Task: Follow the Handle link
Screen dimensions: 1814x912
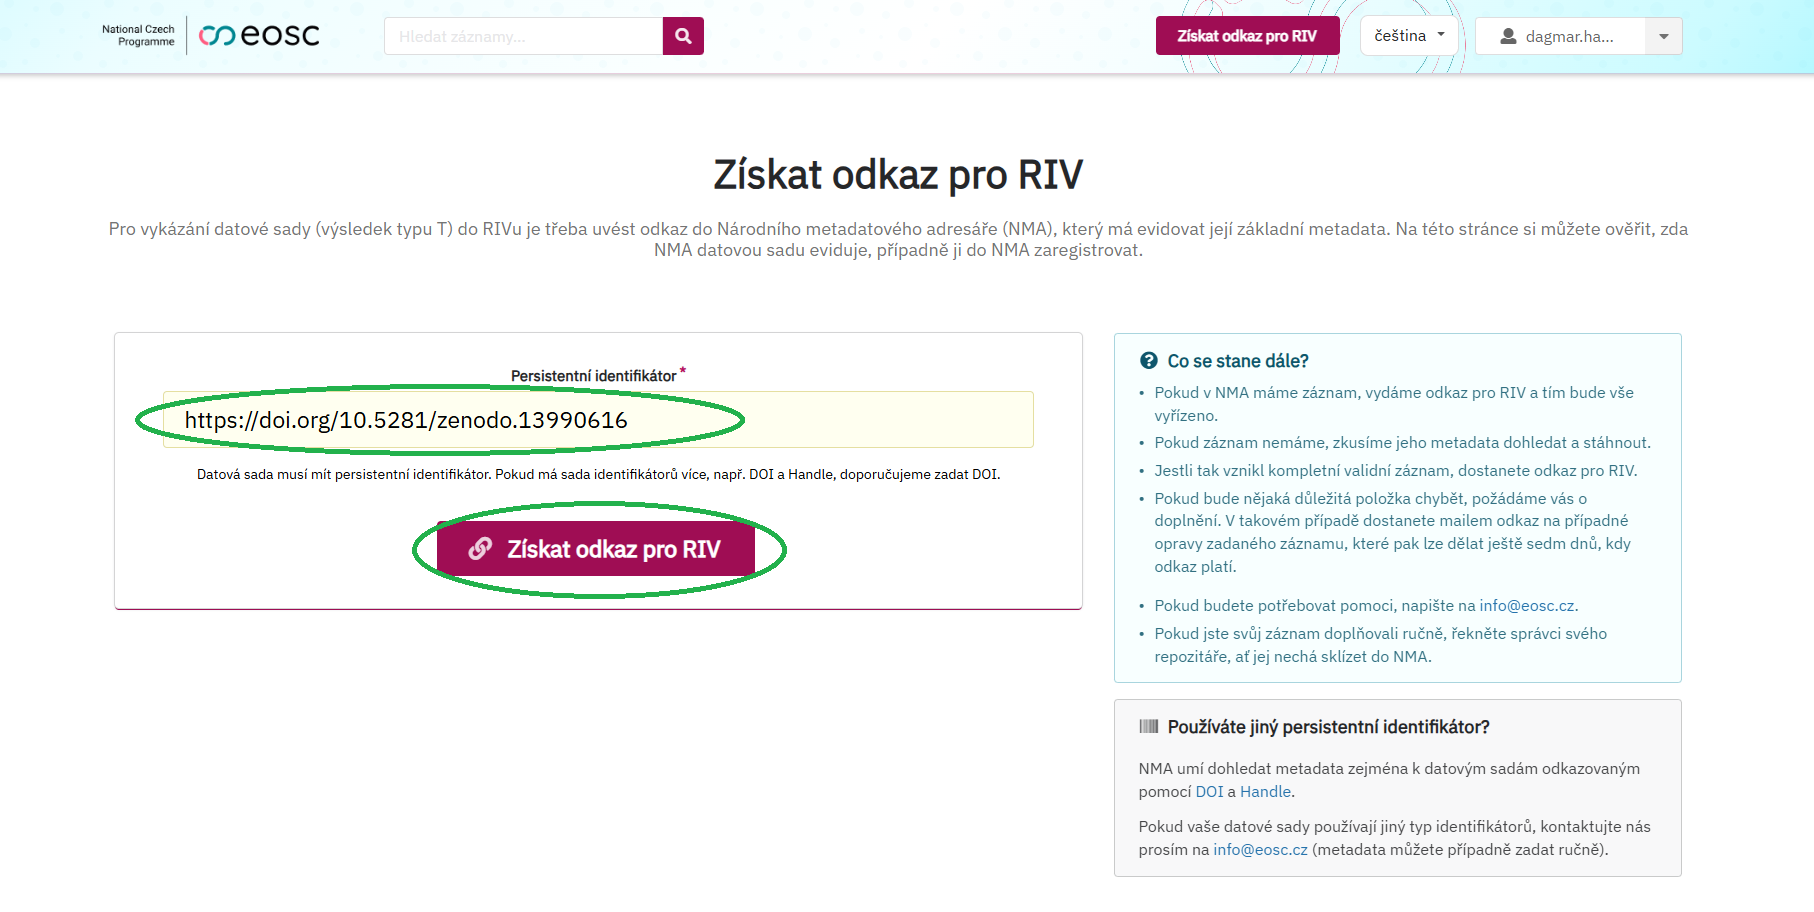Action: (x=1265, y=792)
